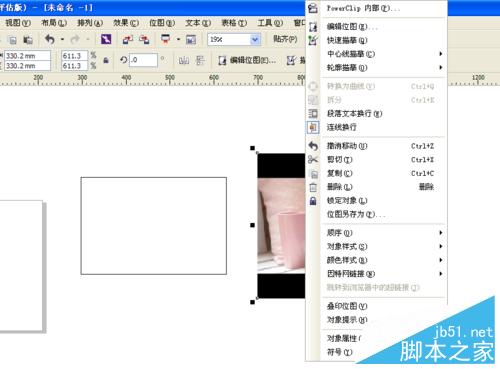Open the 表格(T) menu
The width and height of the screenshot is (500, 369).
pos(234,23)
